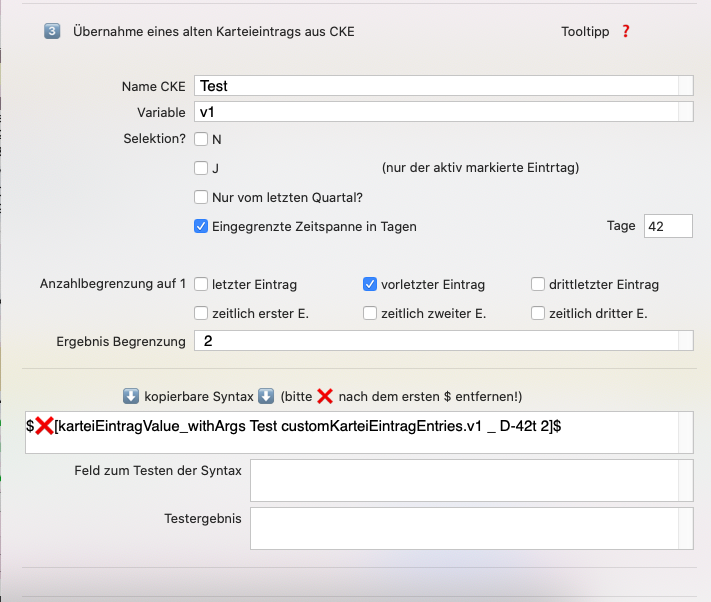Check zeitlich erster E. checkbox

[x=201, y=313]
